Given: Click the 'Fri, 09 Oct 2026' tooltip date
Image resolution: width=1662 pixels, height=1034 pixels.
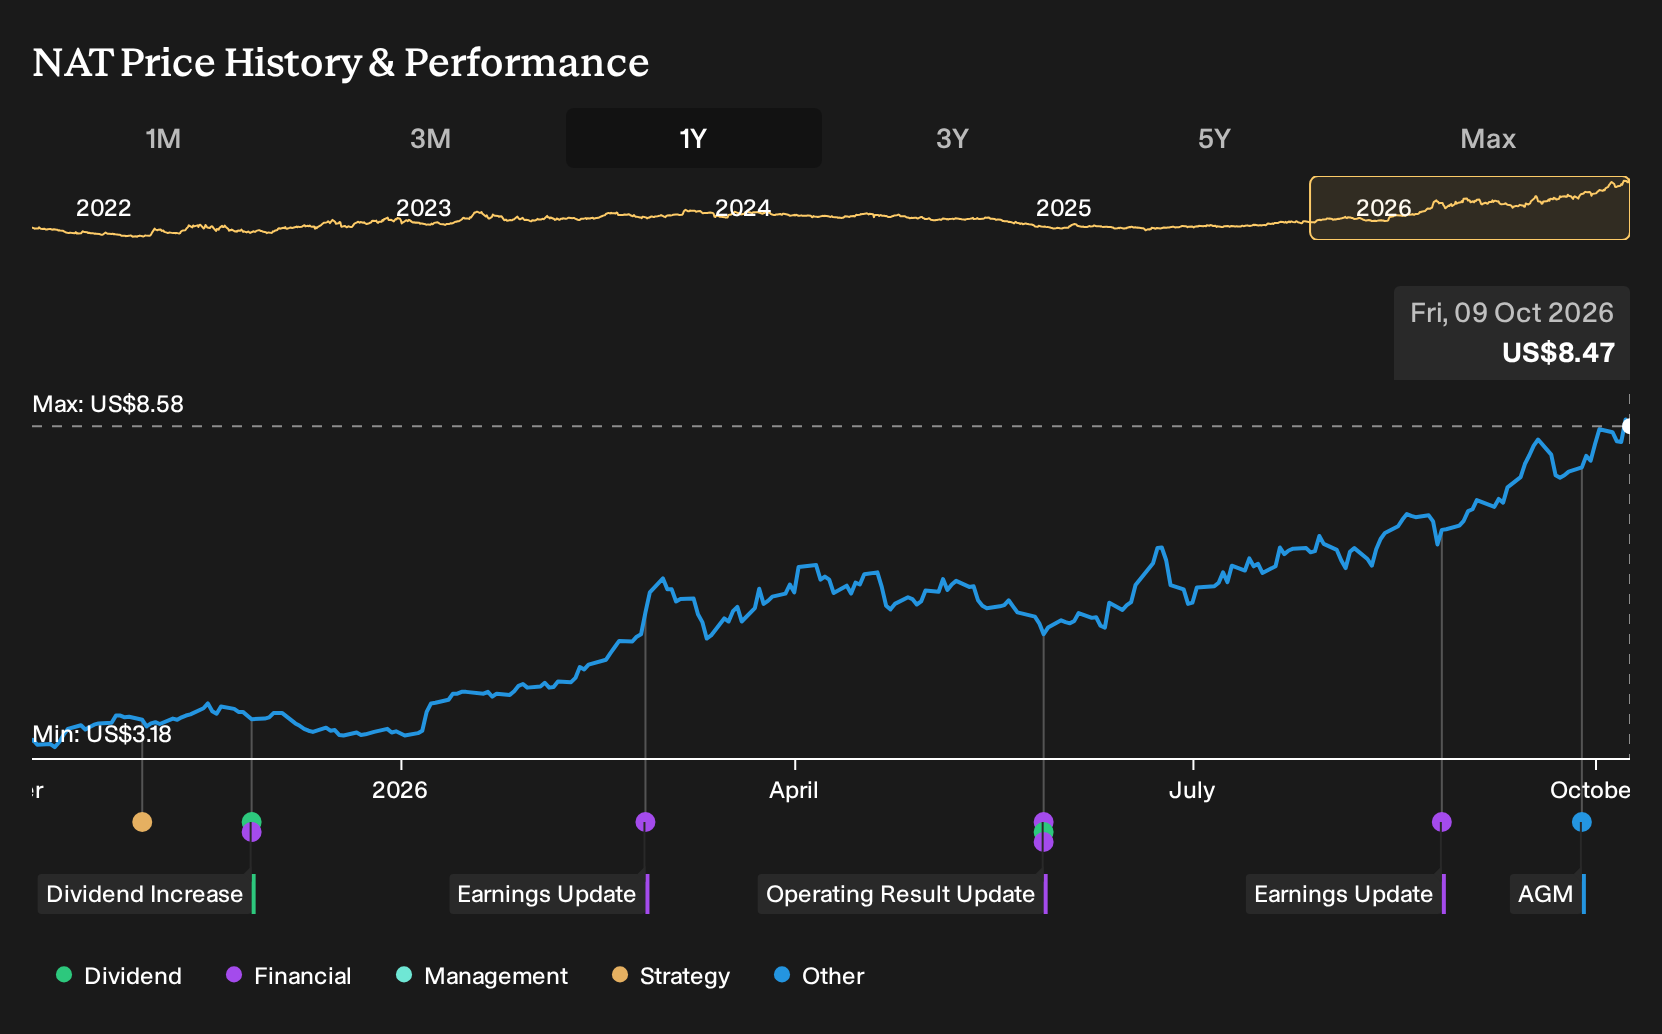Looking at the screenshot, I should (1512, 313).
